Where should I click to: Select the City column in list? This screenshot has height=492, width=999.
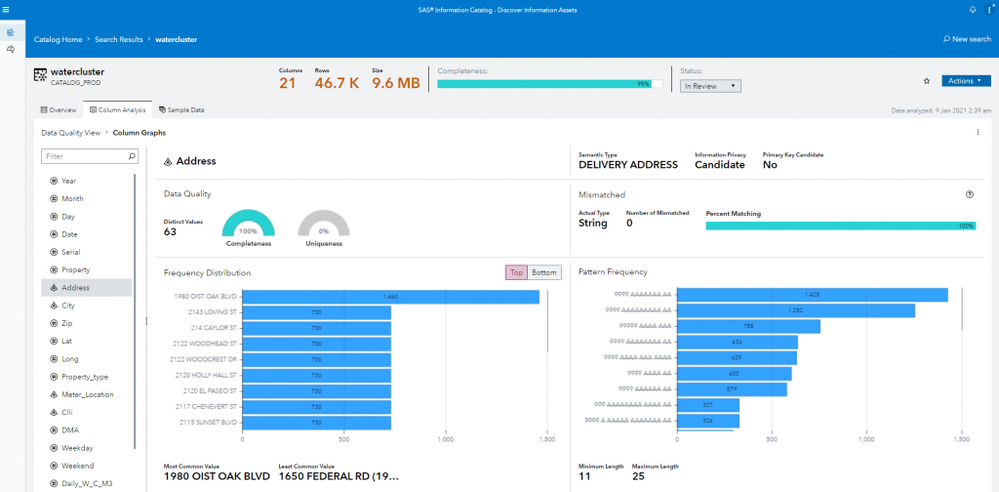click(x=68, y=305)
